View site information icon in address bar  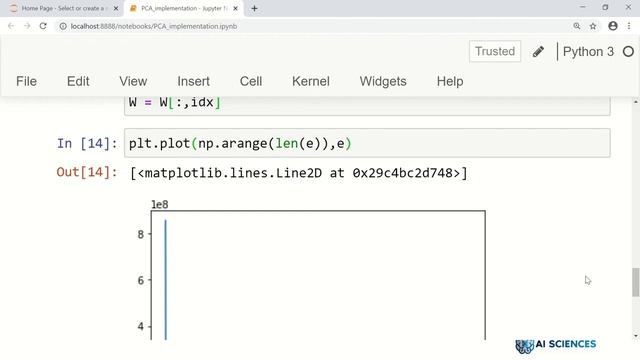coord(63,26)
